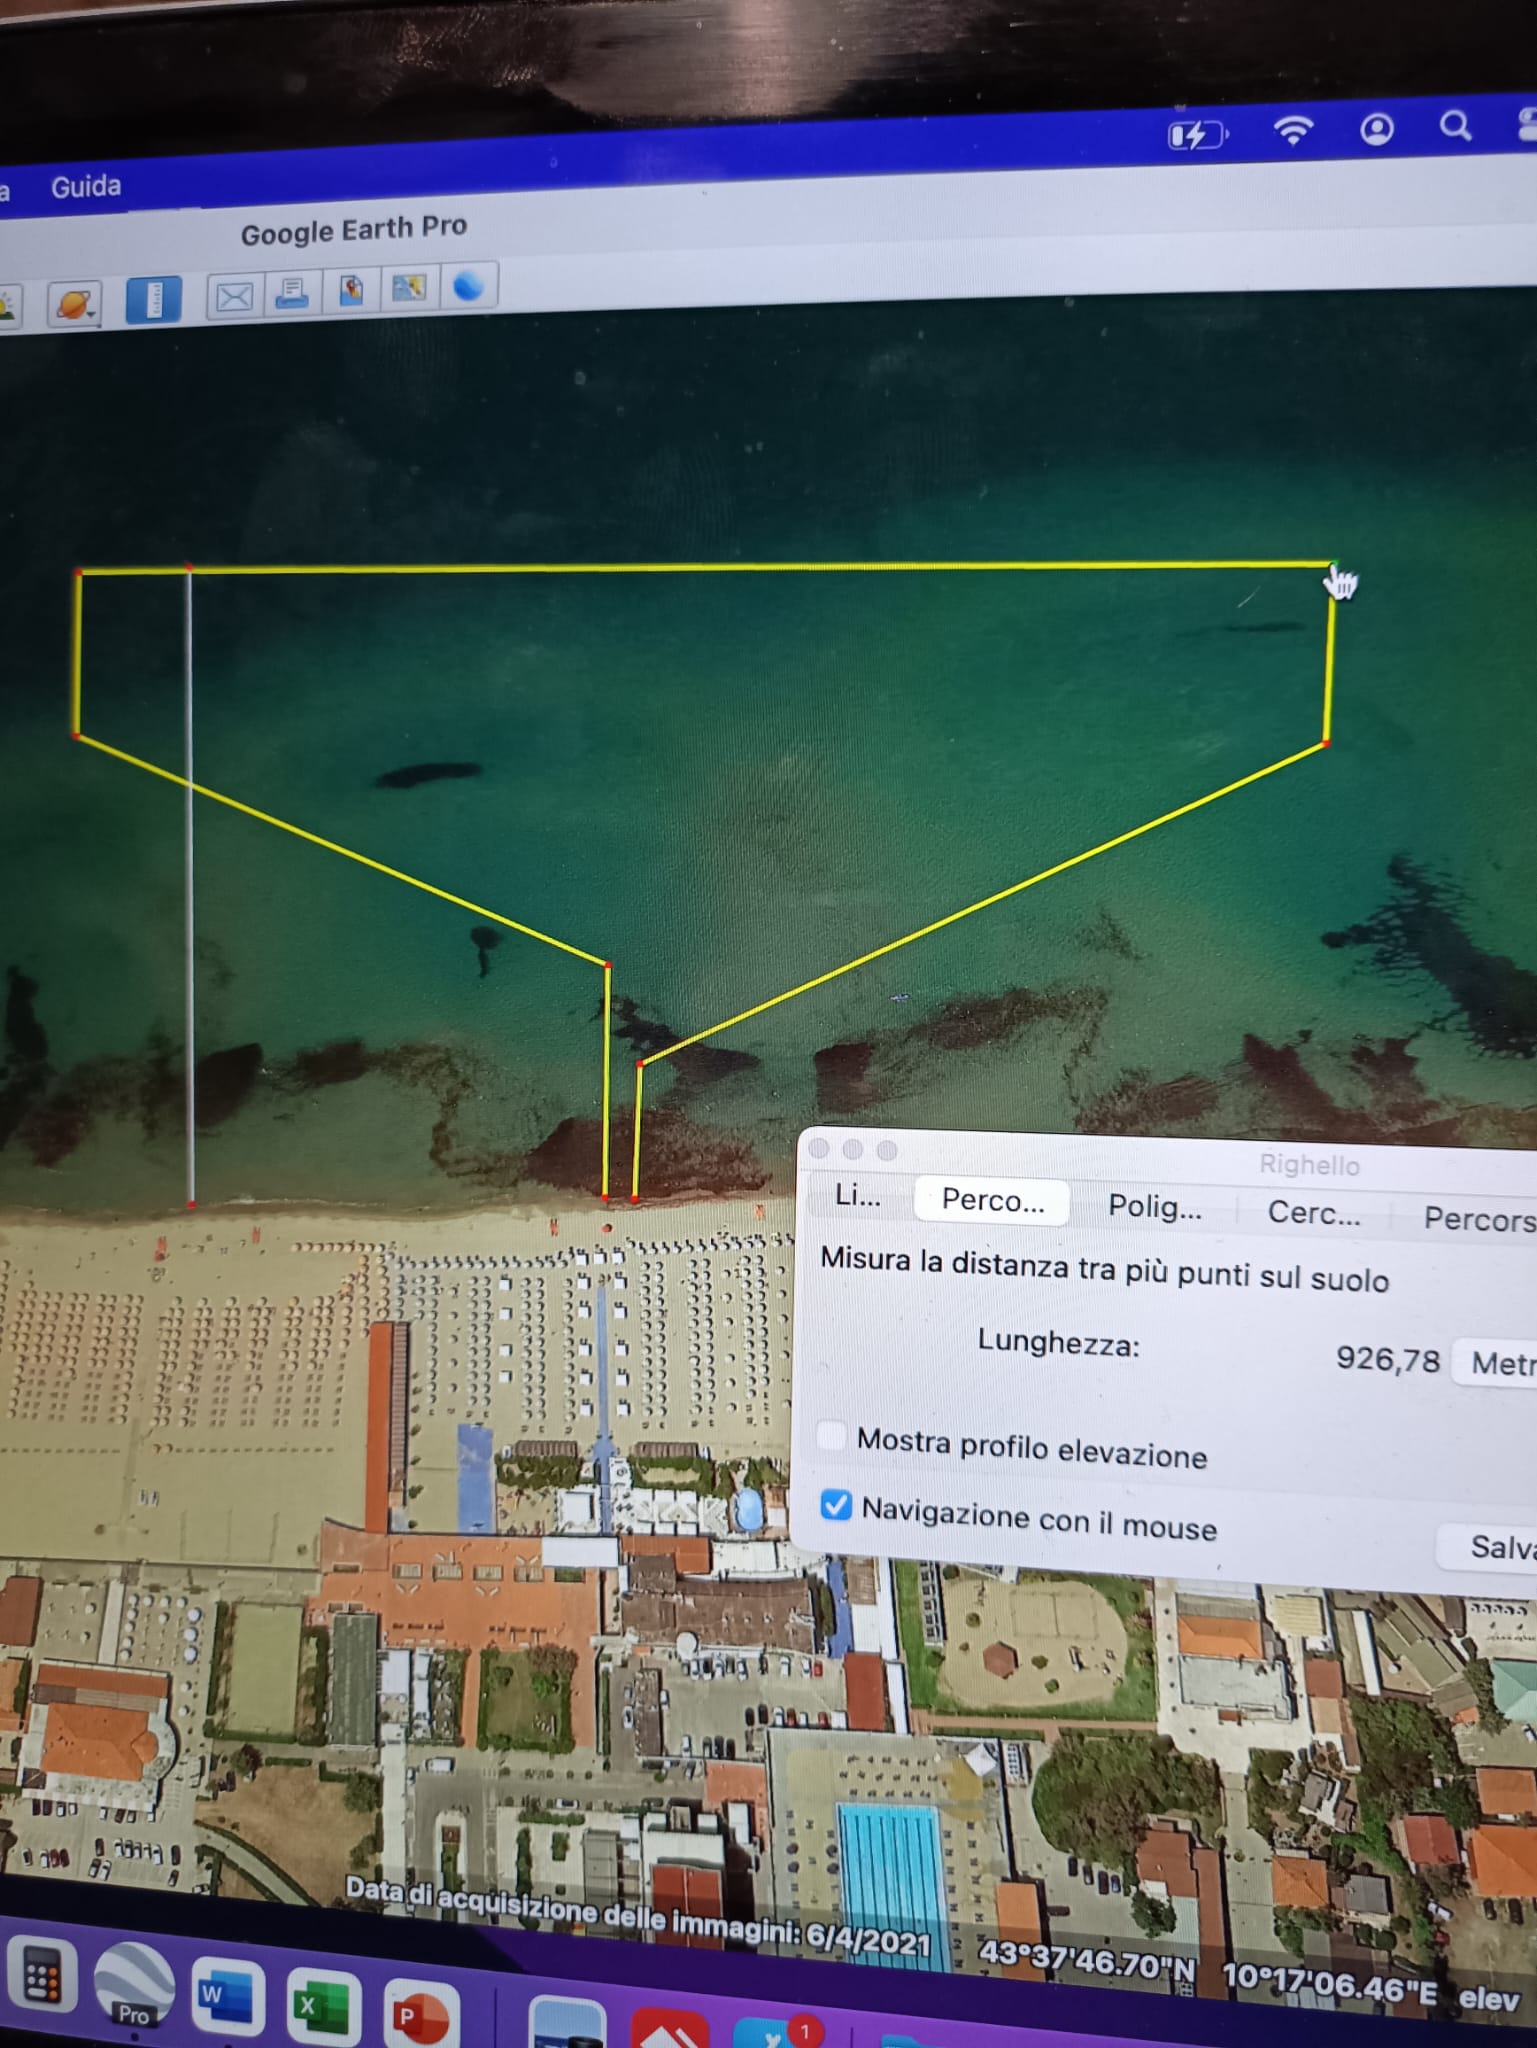Enable Mostra profilo elevazione checkbox
Viewport: 1537px width, 2048px height.
click(x=832, y=1435)
